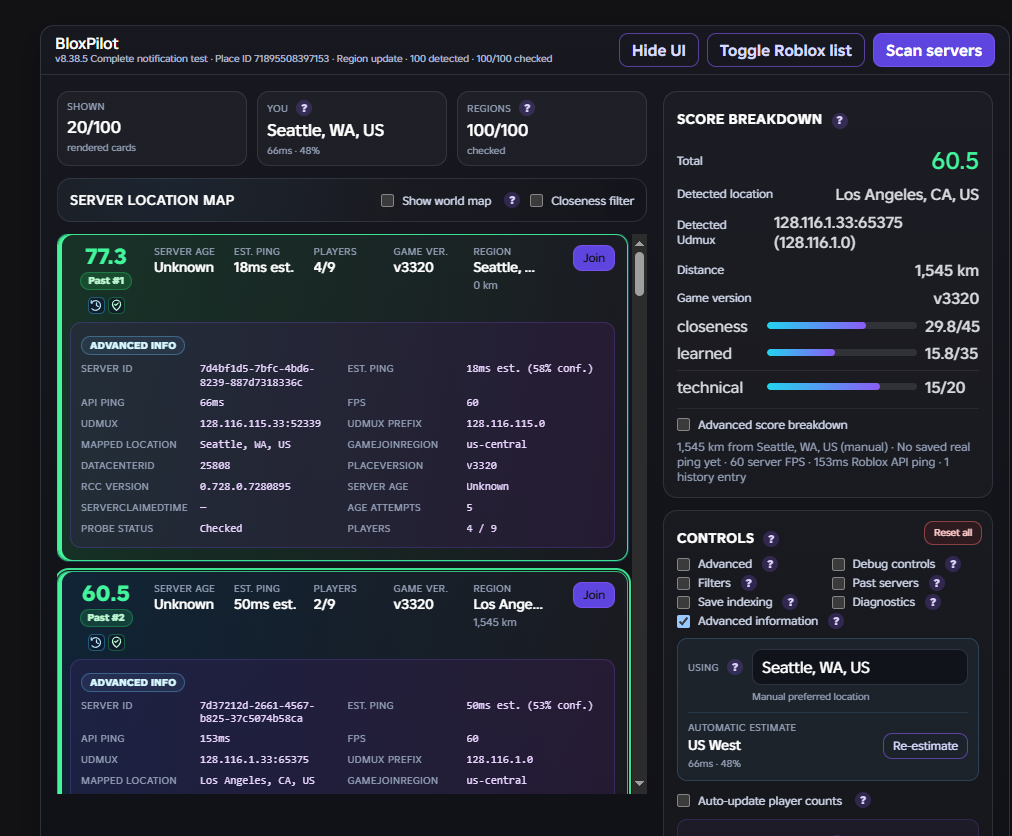This screenshot has height=836, width=1012.
Task: Click SERVER LOCATION MAP heading
Action: (x=152, y=200)
